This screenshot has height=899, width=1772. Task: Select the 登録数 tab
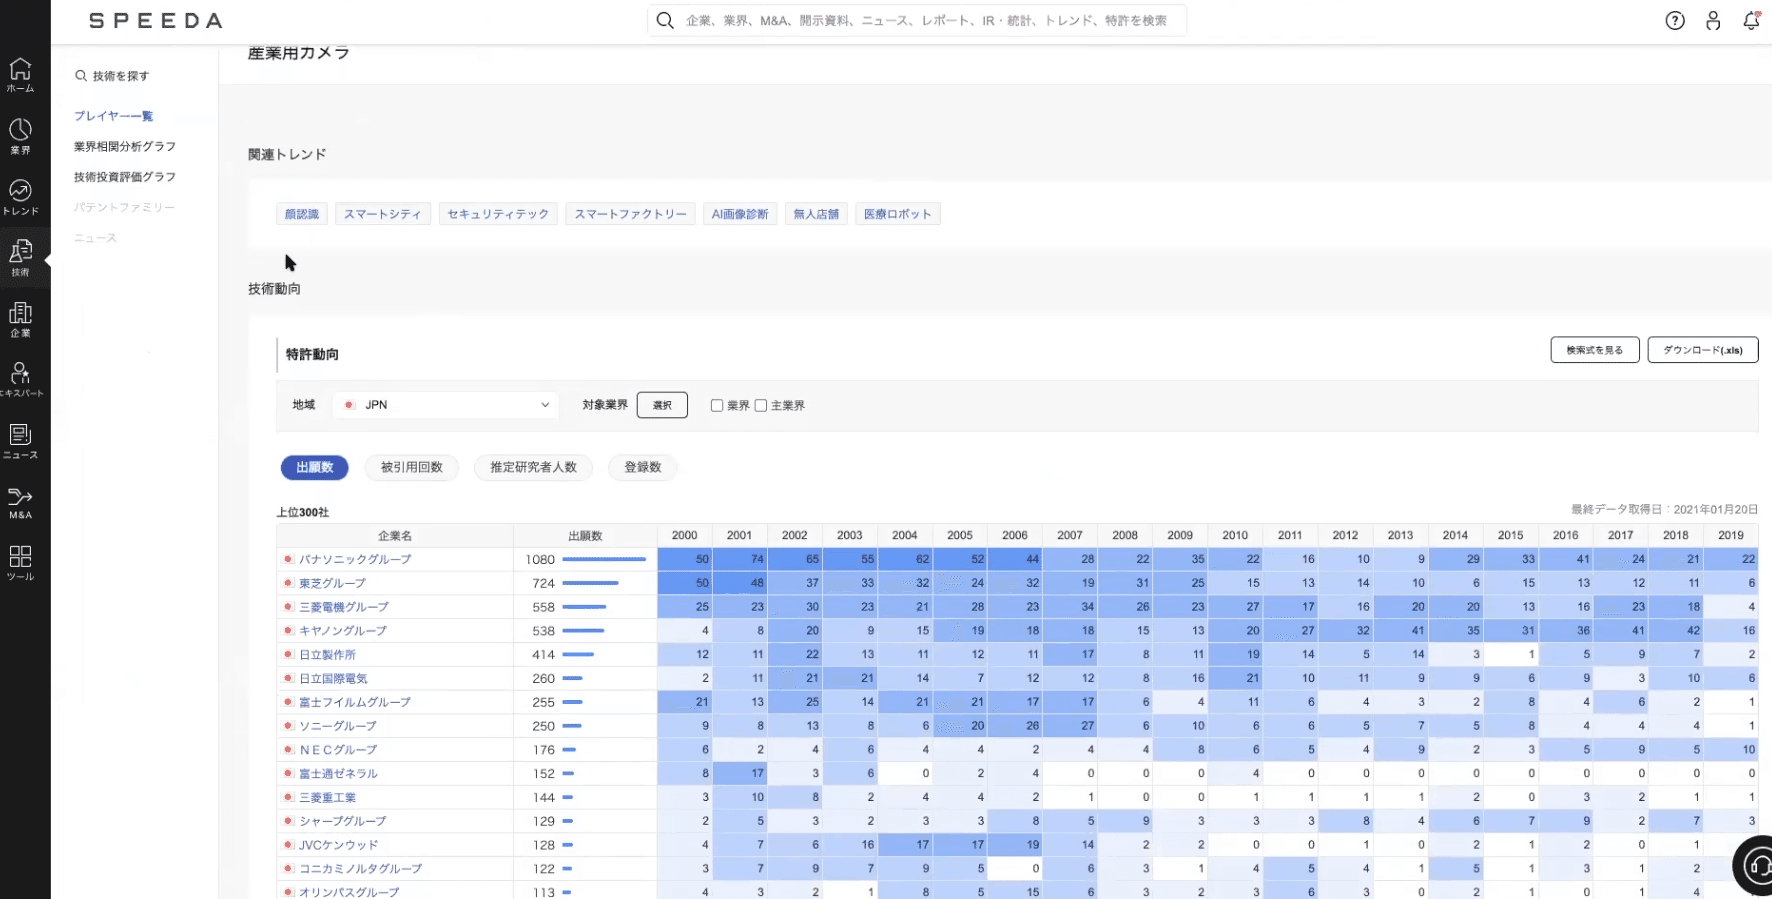click(x=643, y=467)
